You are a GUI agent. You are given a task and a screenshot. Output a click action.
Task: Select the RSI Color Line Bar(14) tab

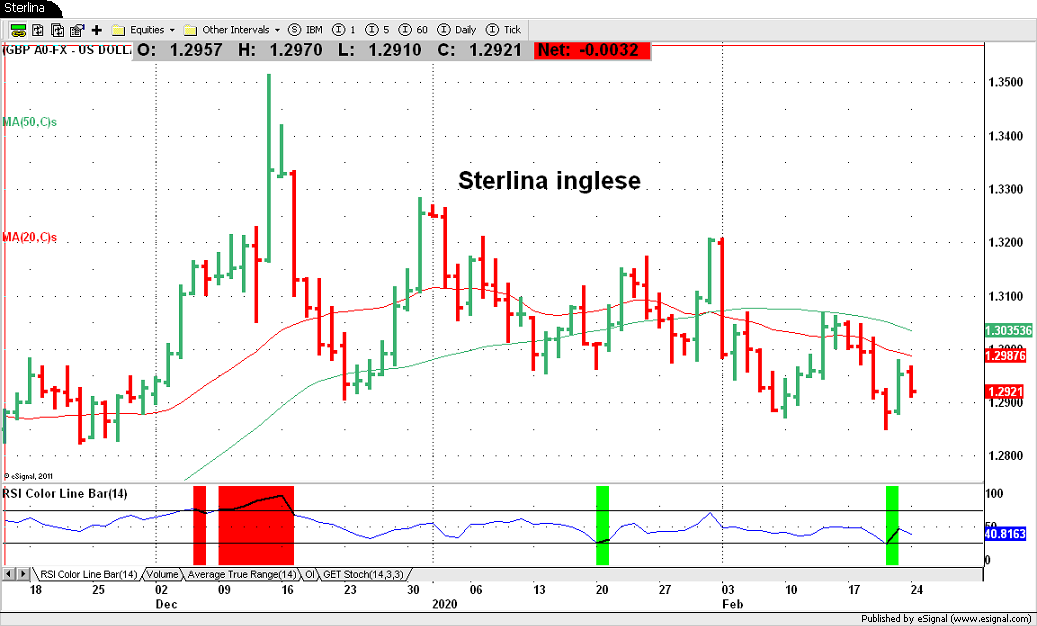pyautogui.click(x=88, y=574)
